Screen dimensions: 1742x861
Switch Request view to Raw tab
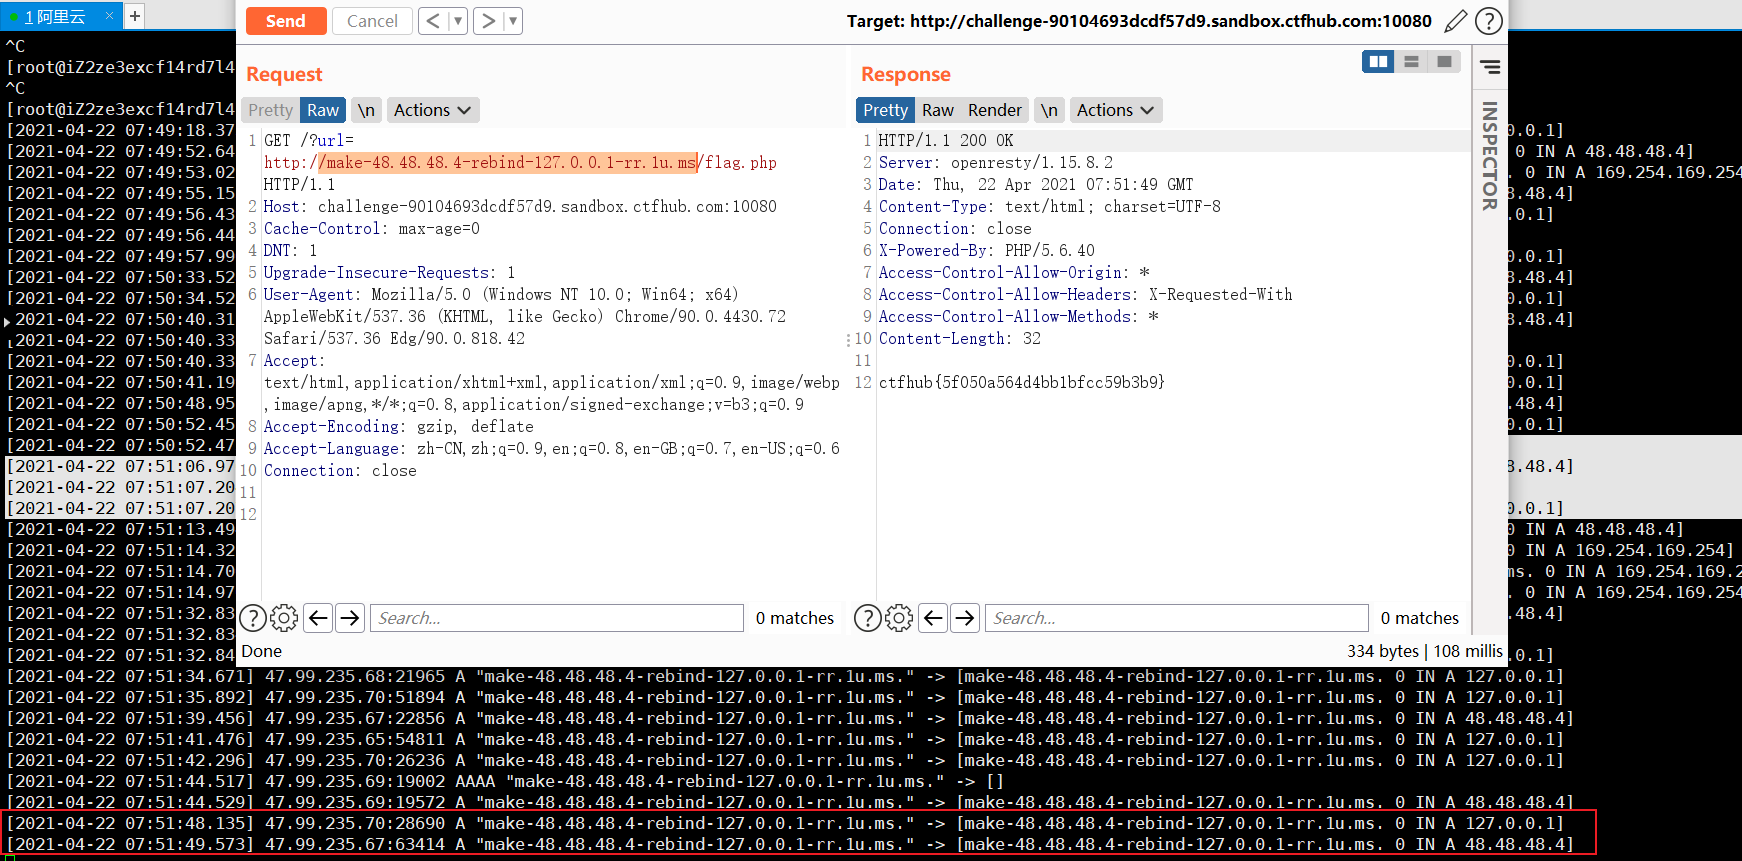(x=323, y=110)
